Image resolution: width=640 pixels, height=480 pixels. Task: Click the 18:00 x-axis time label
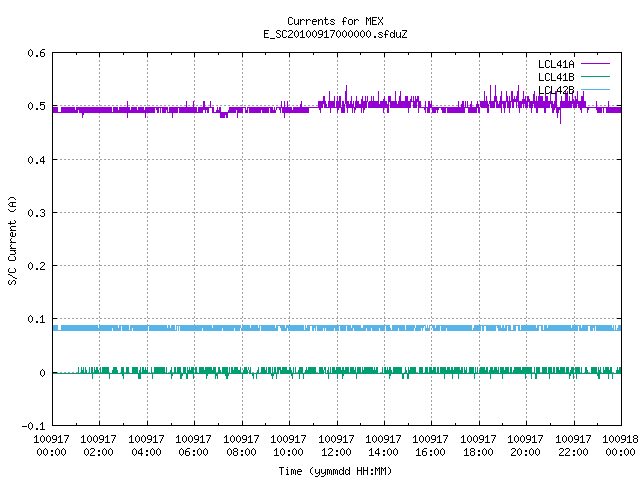point(478,452)
